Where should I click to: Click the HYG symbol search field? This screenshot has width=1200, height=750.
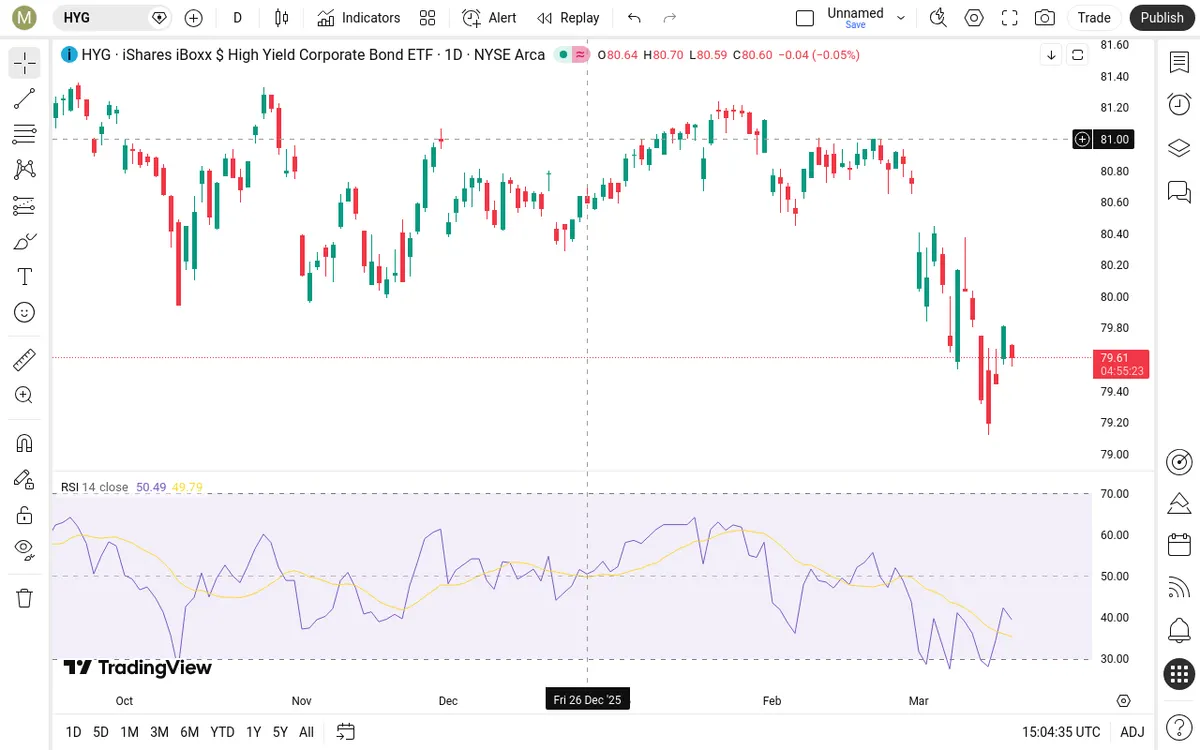click(112, 18)
